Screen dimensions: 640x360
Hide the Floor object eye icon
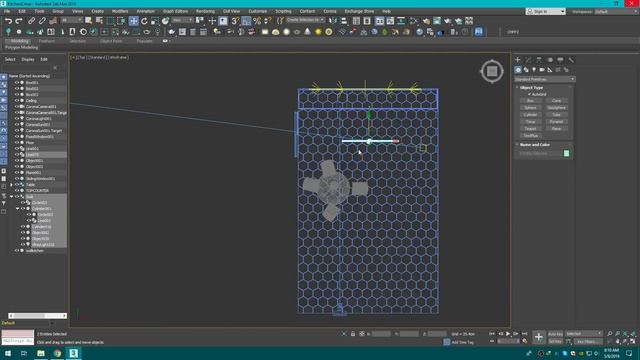tap(17, 142)
